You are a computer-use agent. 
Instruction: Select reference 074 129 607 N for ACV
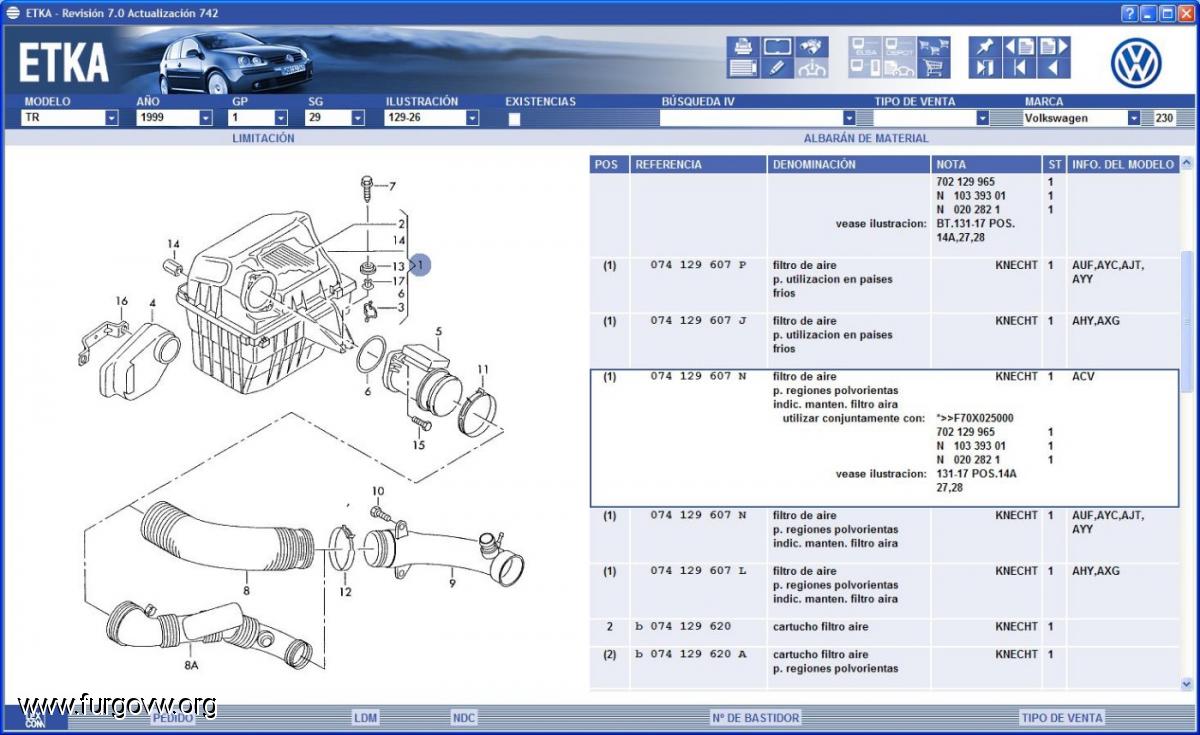[x=698, y=377]
